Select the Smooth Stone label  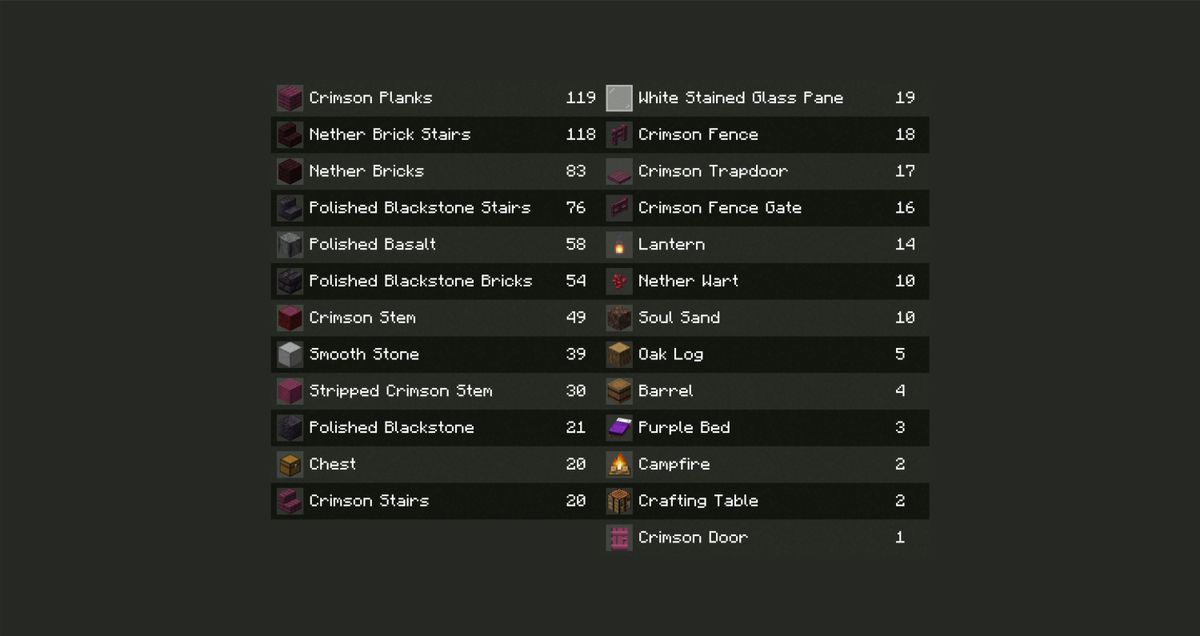coord(363,354)
